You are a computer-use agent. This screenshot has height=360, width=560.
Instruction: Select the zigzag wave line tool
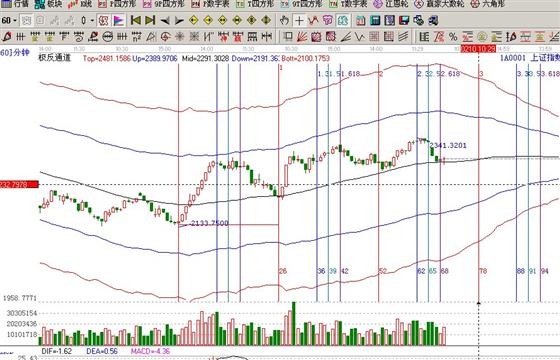[360, 36]
